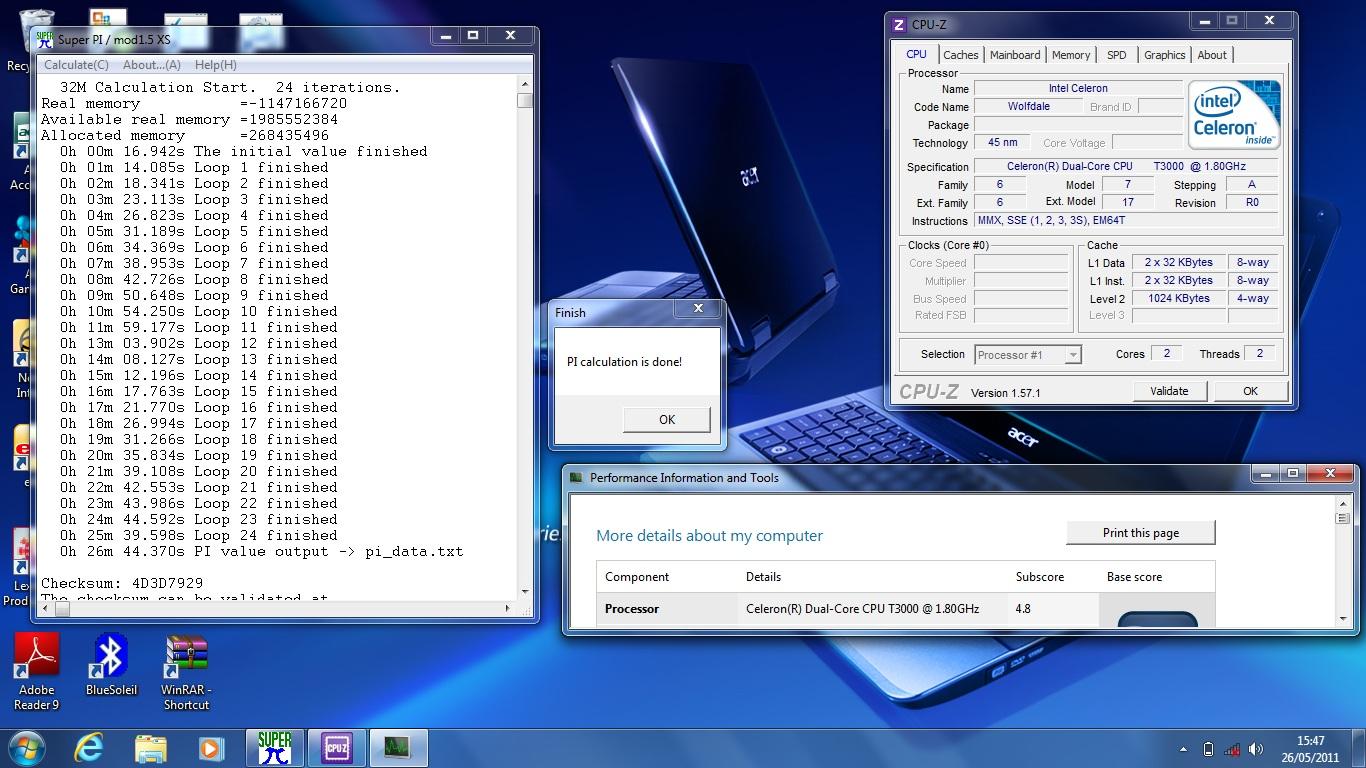The width and height of the screenshot is (1366, 768).
Task: Open volume speaker tray icon
Action: (x=1258, y=749)
